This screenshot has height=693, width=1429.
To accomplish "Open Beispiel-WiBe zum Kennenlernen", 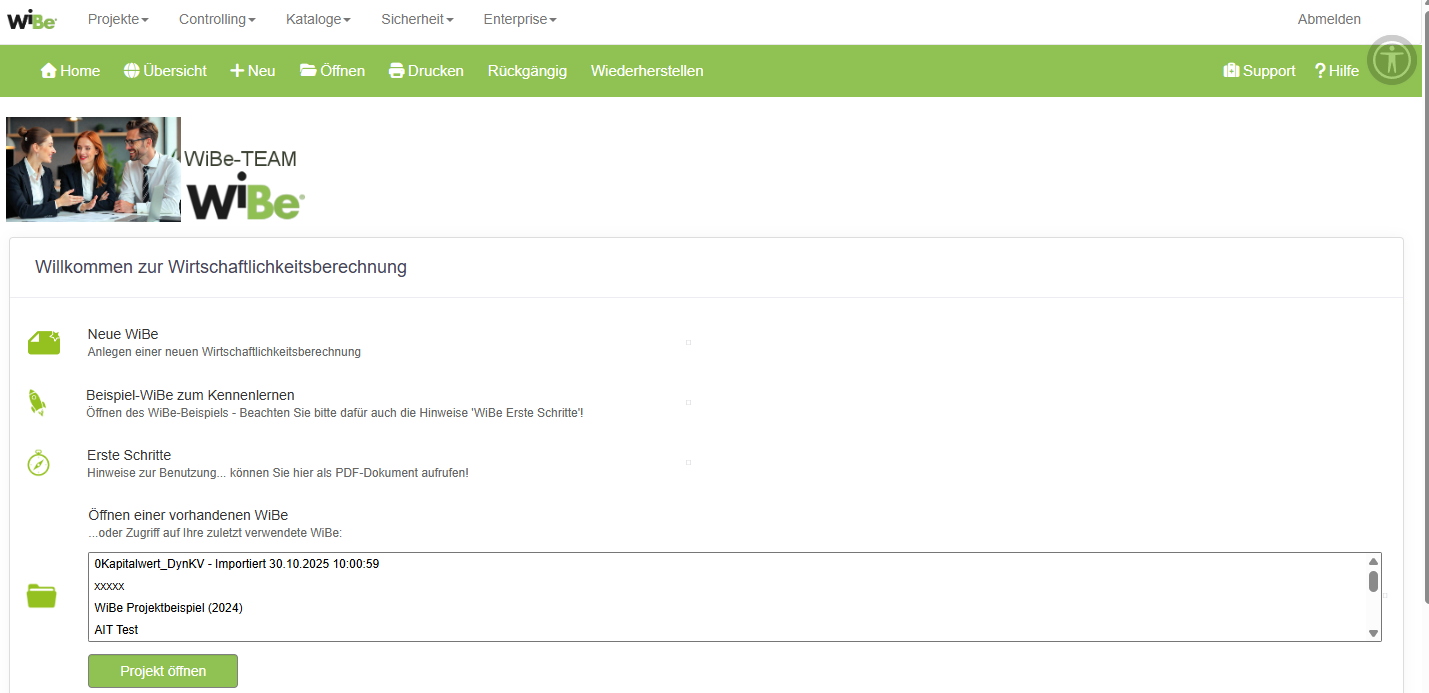I will (x=190, y=395).
